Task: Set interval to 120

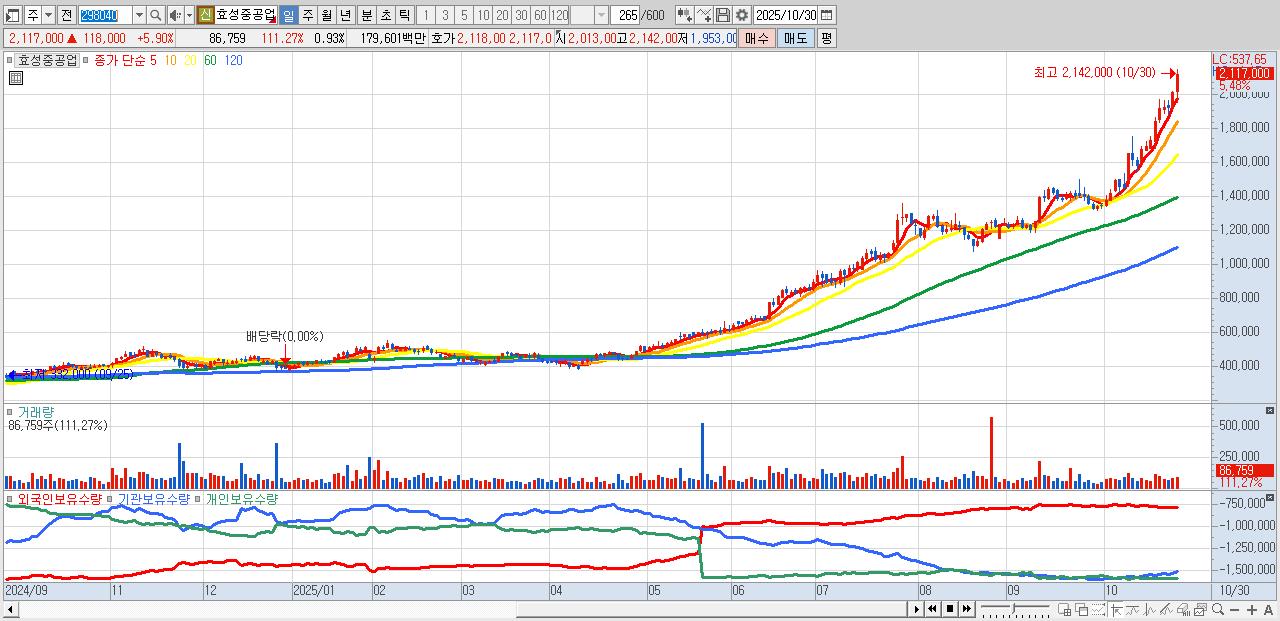Action: (x=560, y=15)
